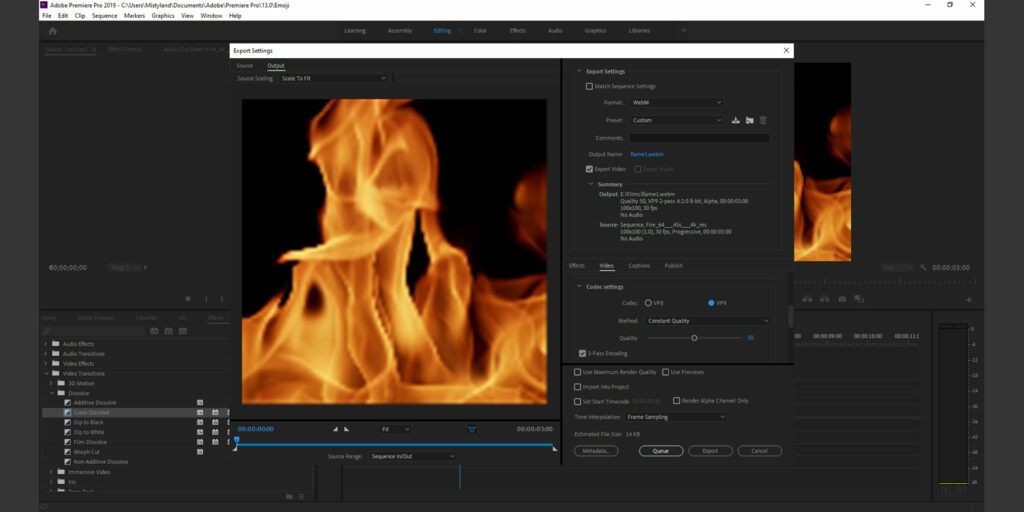Select the VP8 codec radio button
The width and height of the screenshot is (1024, 512).
coord(648,303)
